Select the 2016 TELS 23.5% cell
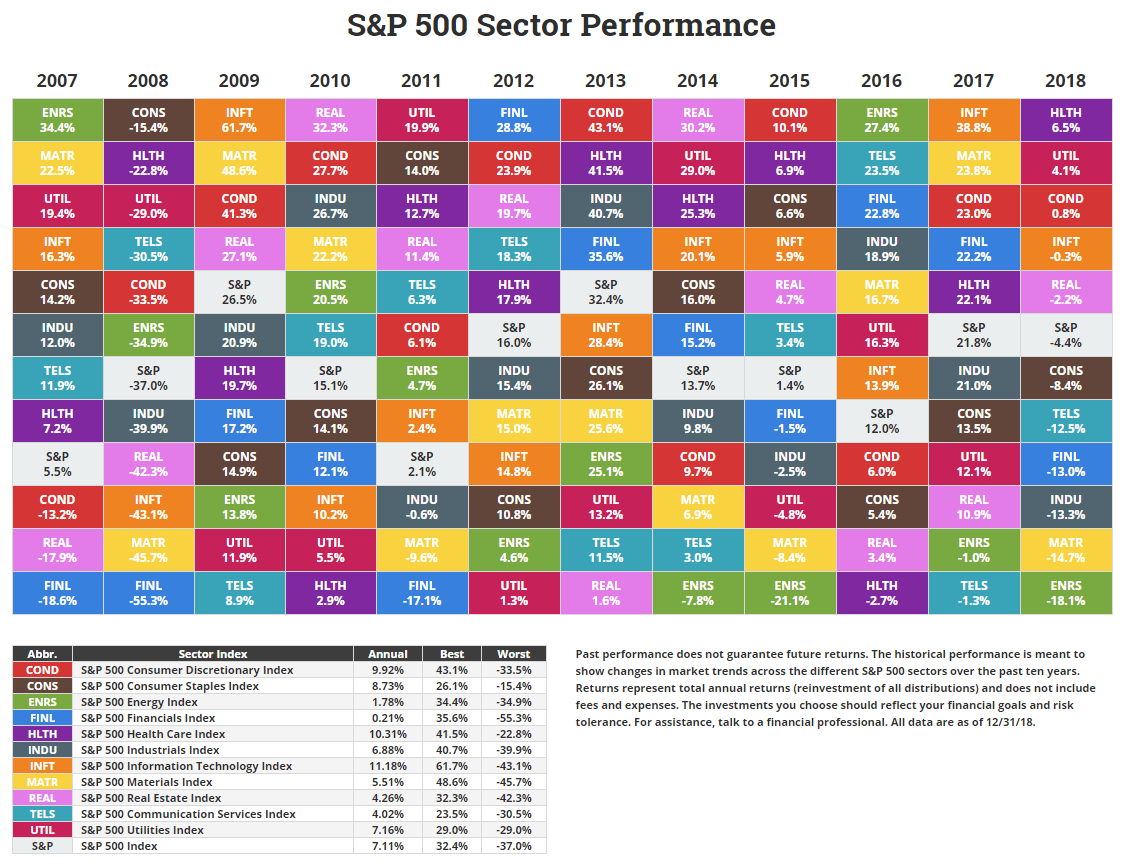 click(x=882, y=163)
